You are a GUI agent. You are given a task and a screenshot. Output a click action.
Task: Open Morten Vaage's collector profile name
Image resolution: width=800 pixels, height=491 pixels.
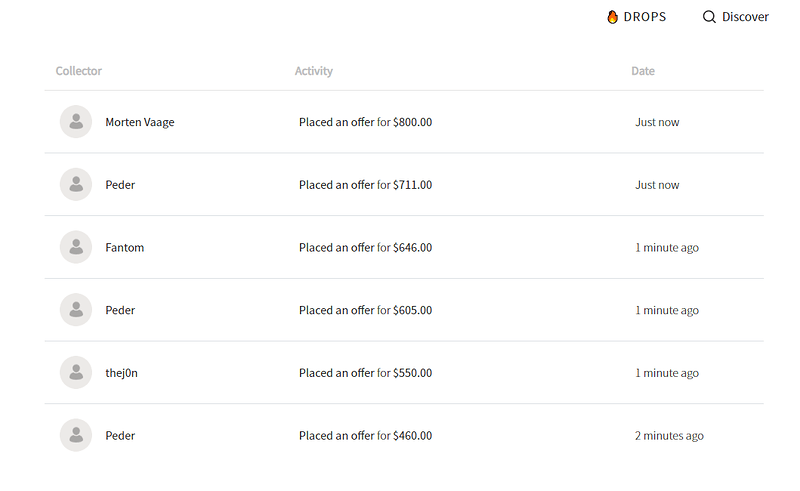click(x=140, y=122)
